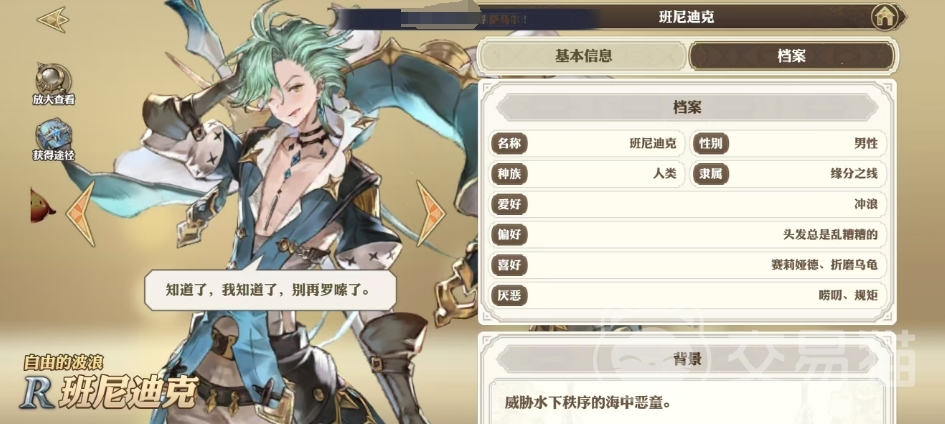Open the home icon button
Screen dimensions: 945x424
click(x=884, y=17)
